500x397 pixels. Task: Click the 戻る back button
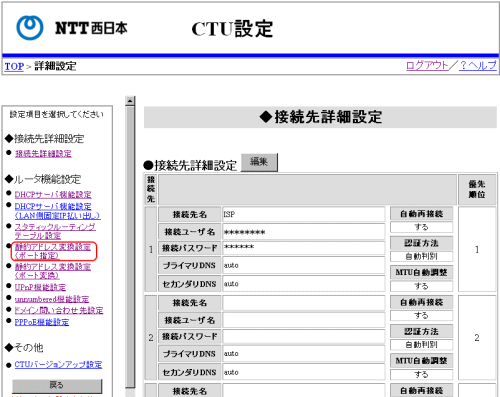coord(57,386)
